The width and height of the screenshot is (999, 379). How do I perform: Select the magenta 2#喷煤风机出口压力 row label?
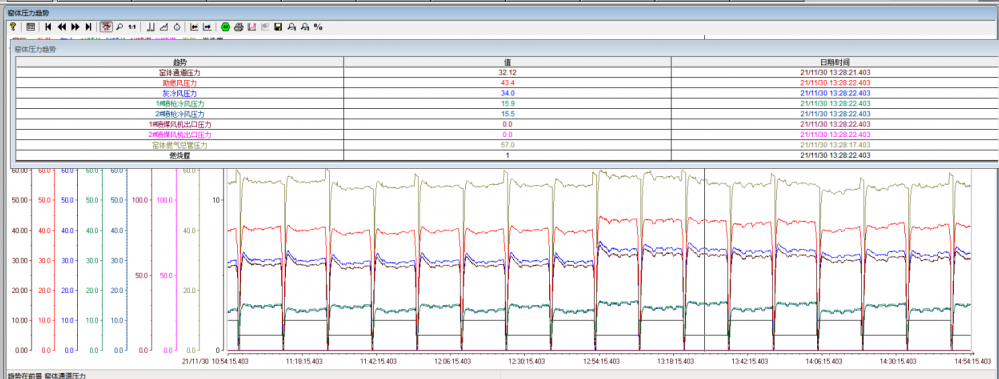click(x=180, y=134)
